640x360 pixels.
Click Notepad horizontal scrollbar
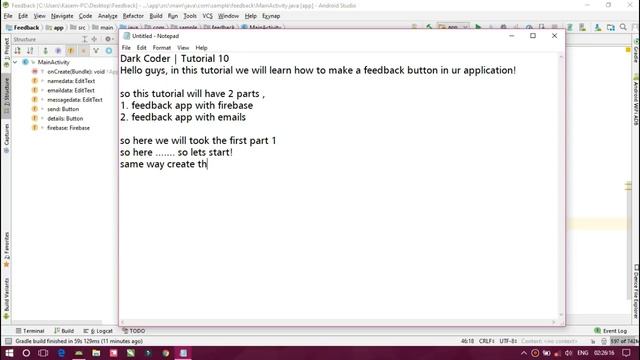tap(338, 322)
